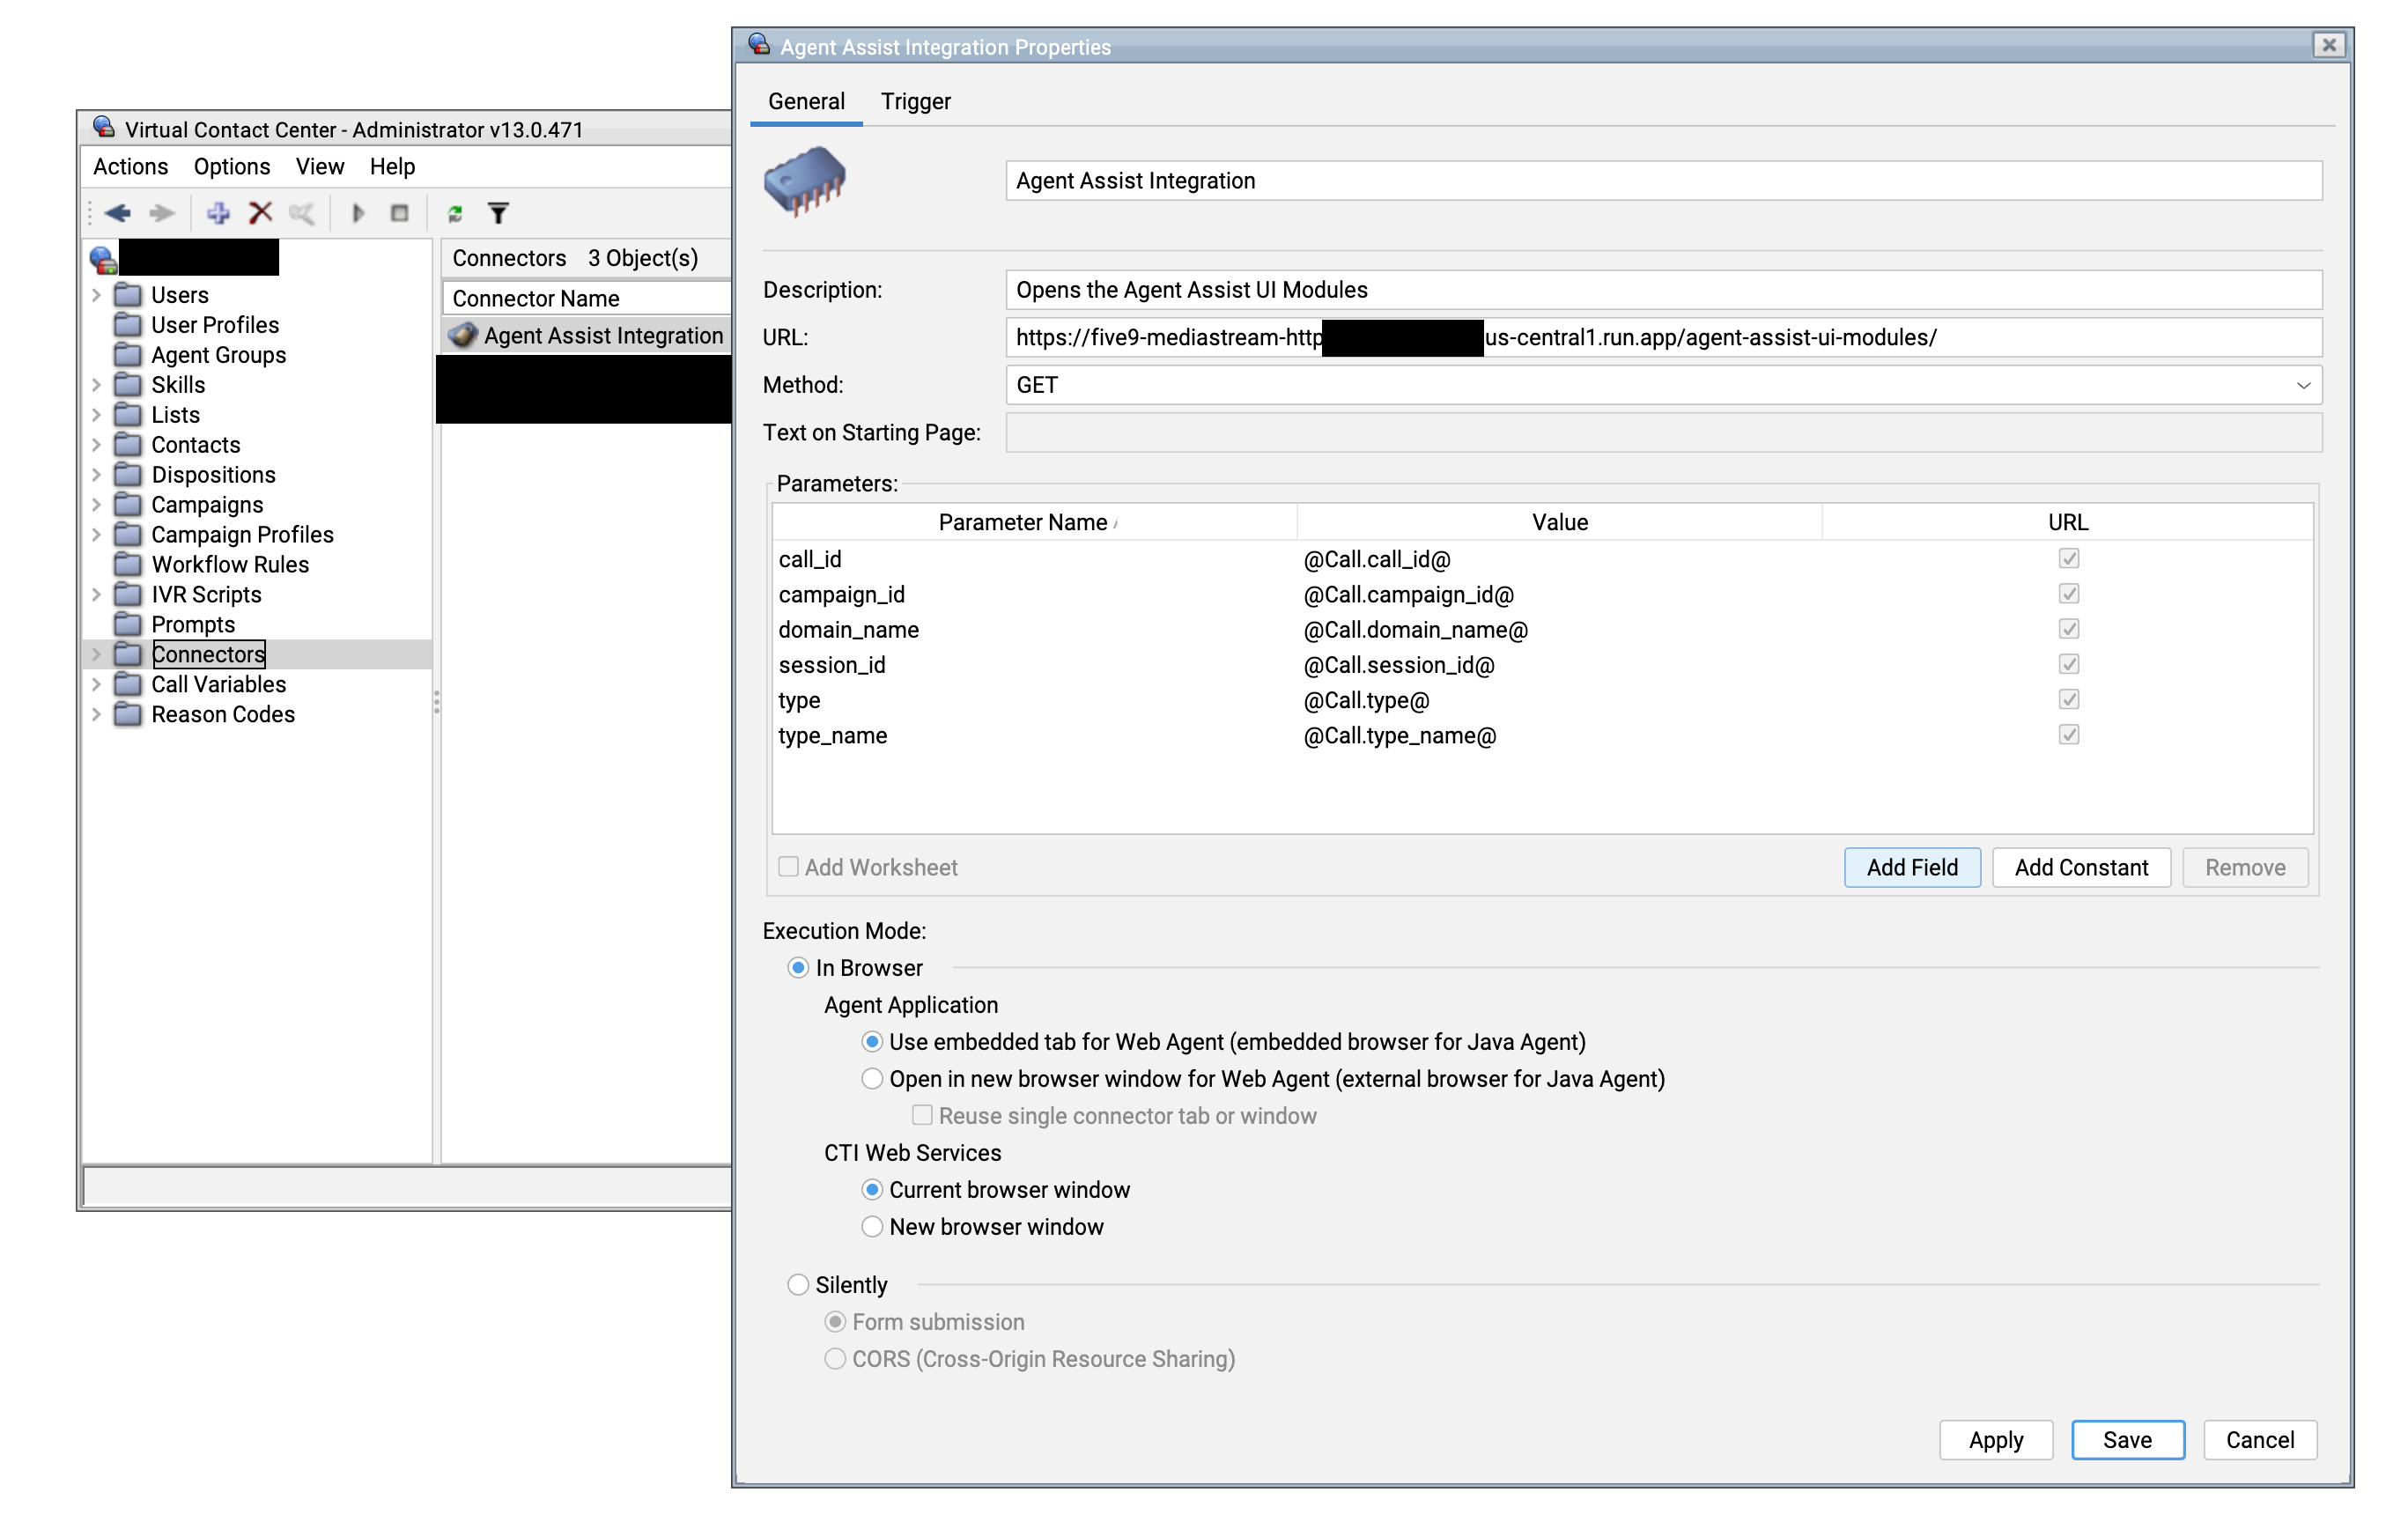2408x1529 pixels.
Task: Click the Add Constant button
Action: point(2081,868)
